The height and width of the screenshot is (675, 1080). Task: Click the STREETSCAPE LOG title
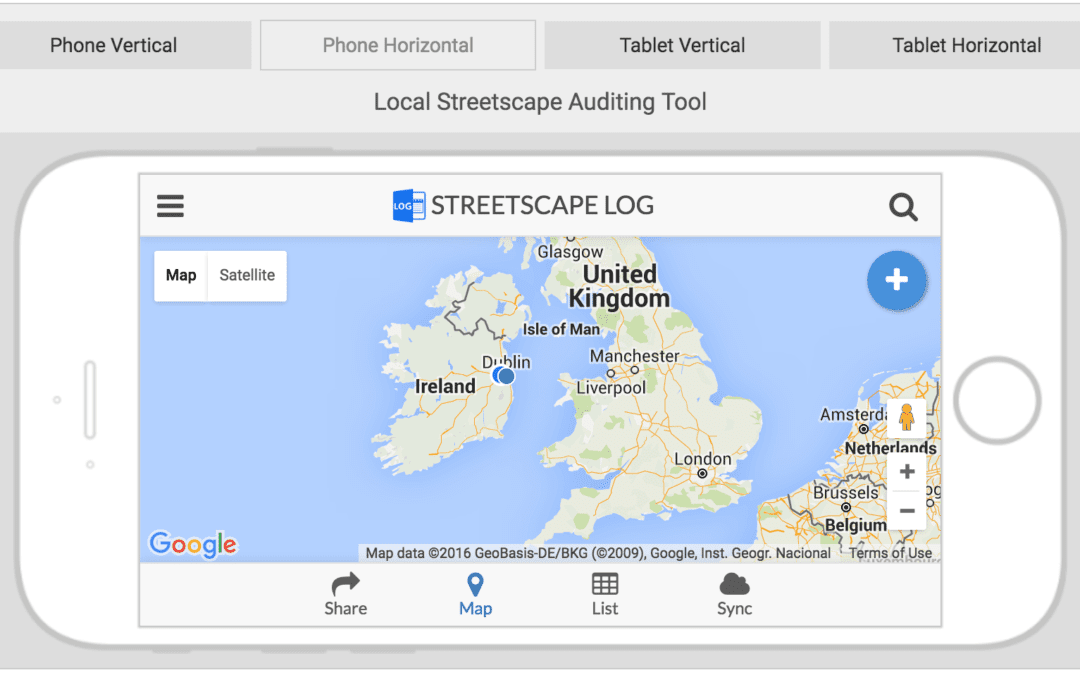542,205
